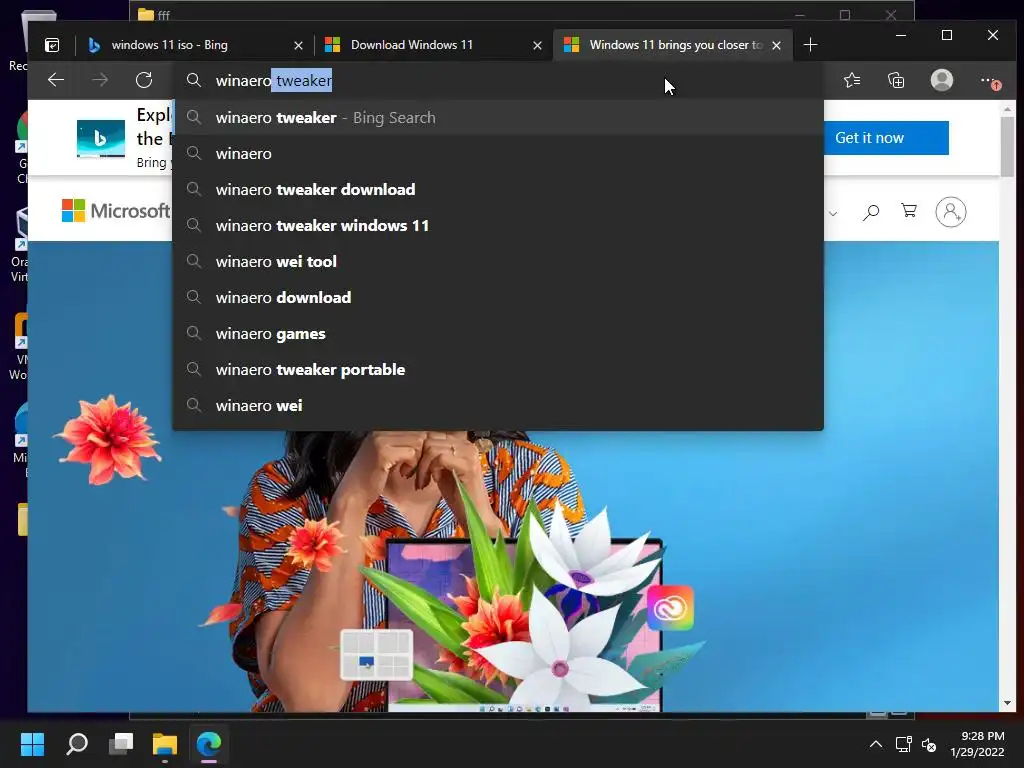Close the 'Download Windows 11' tab
The image size is (1024, 768).
[537, 45]
